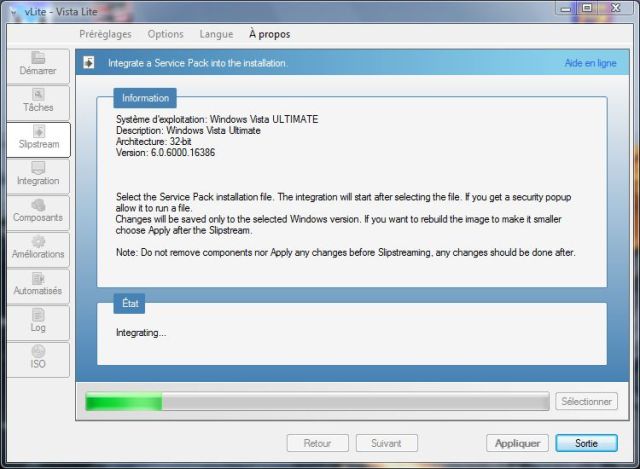Open the À propos menu
The width and height of the screenshot is (640, 469).
point(270,34)
